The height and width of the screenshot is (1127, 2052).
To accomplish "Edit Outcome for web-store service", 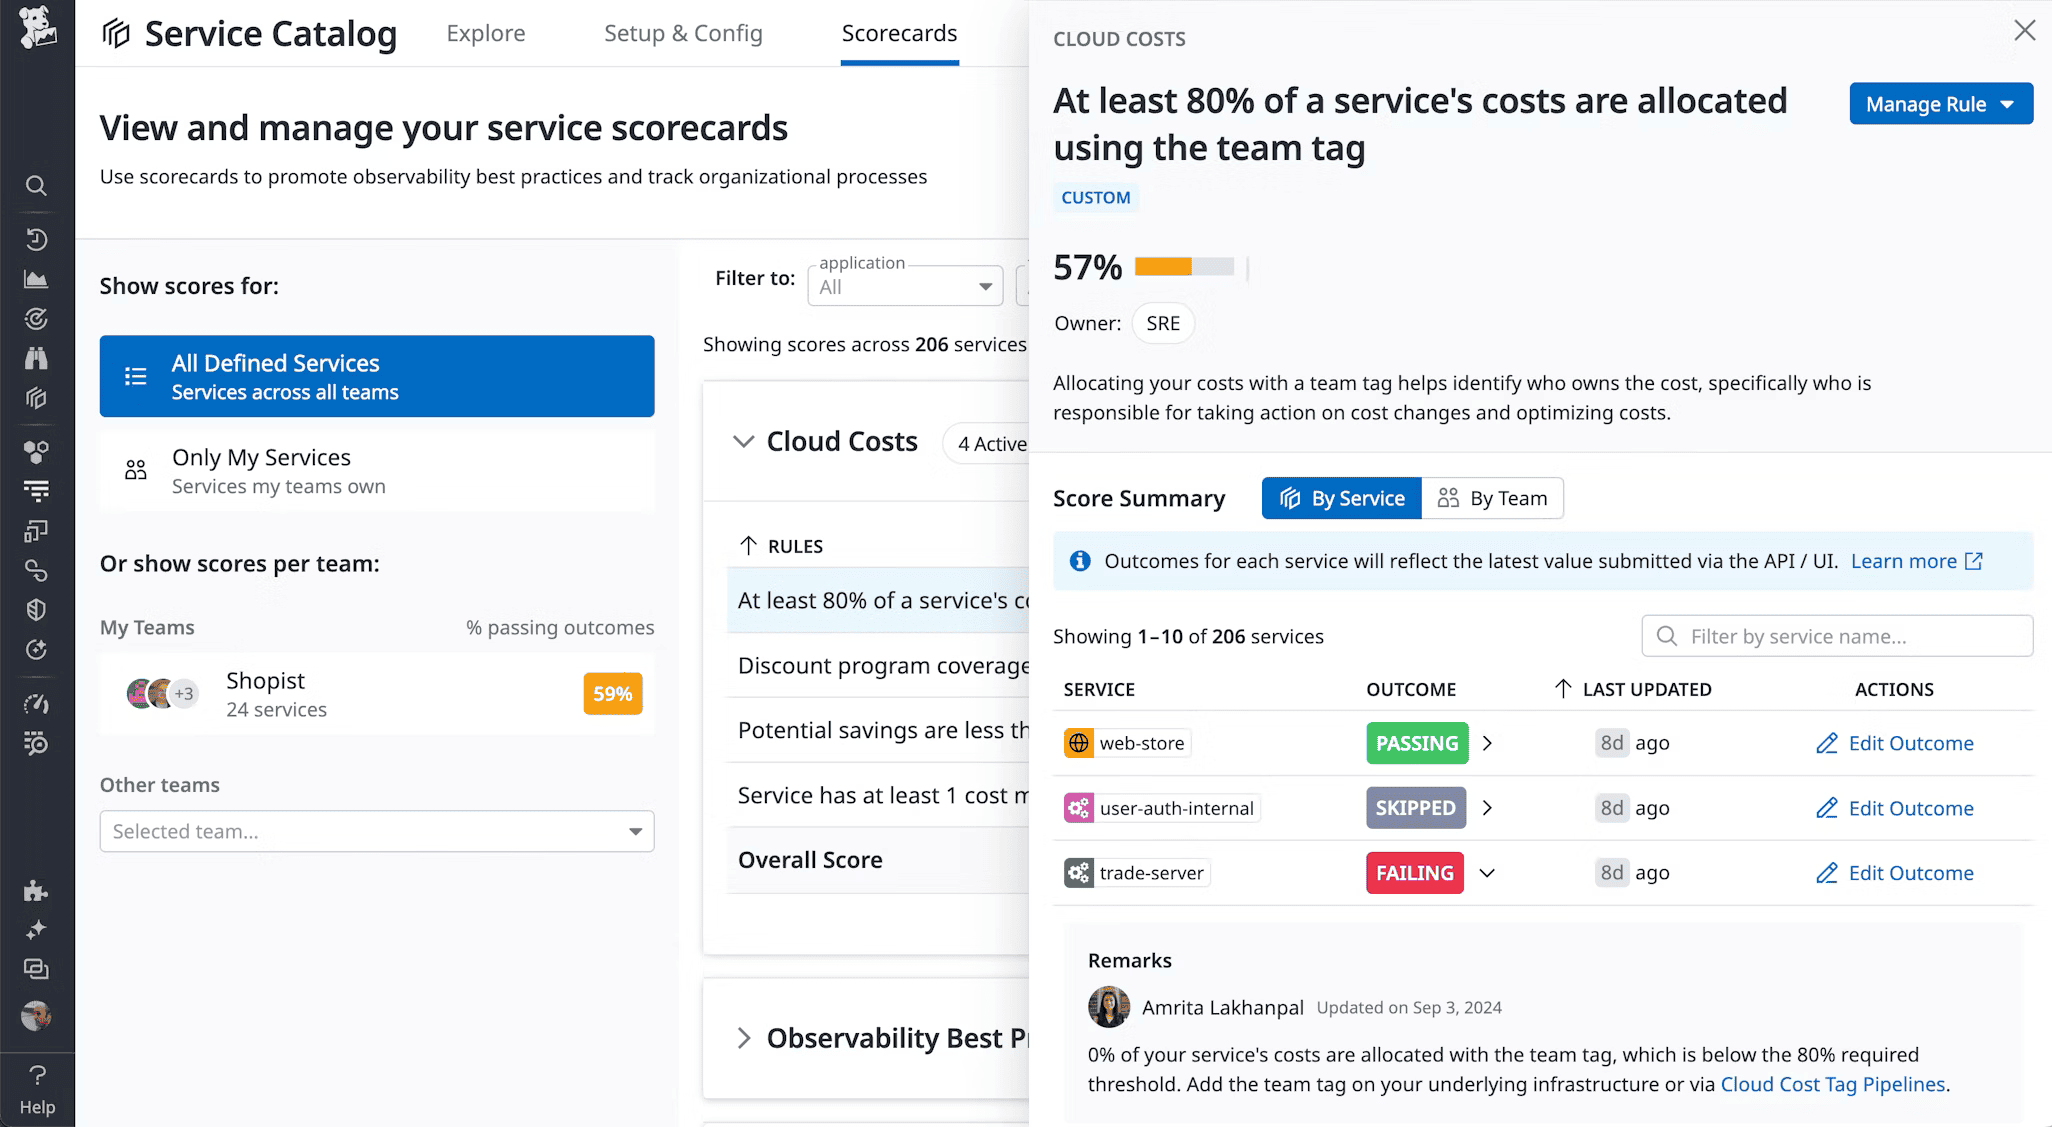I will click(1893, 743).
